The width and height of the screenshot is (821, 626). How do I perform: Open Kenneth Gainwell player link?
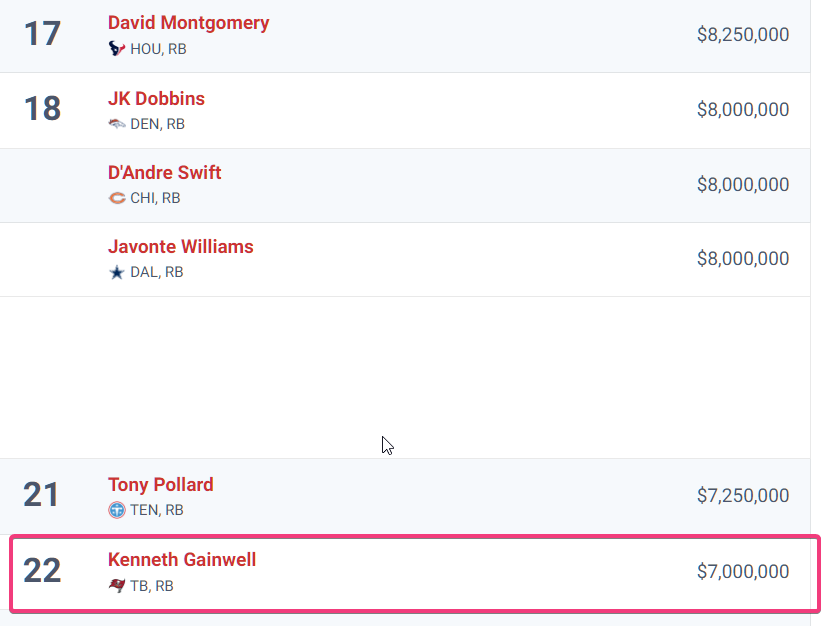(182, 560)
